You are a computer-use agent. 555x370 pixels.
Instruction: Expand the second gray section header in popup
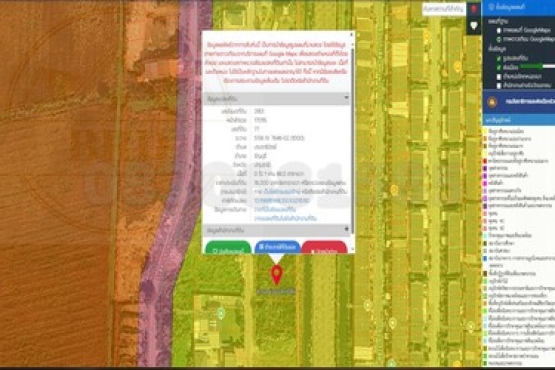pyautogui.click(x=276, y=230)
